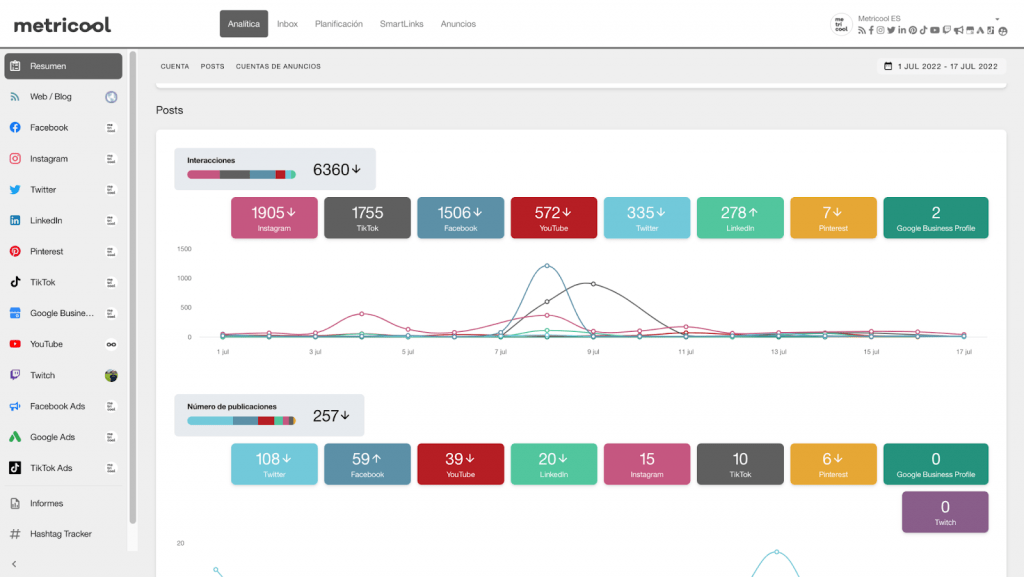Image resolution: width=1024 pixels, height=577 pixels.
Task: Click the YouTube row link badge
Action: [x=111, y=344]
